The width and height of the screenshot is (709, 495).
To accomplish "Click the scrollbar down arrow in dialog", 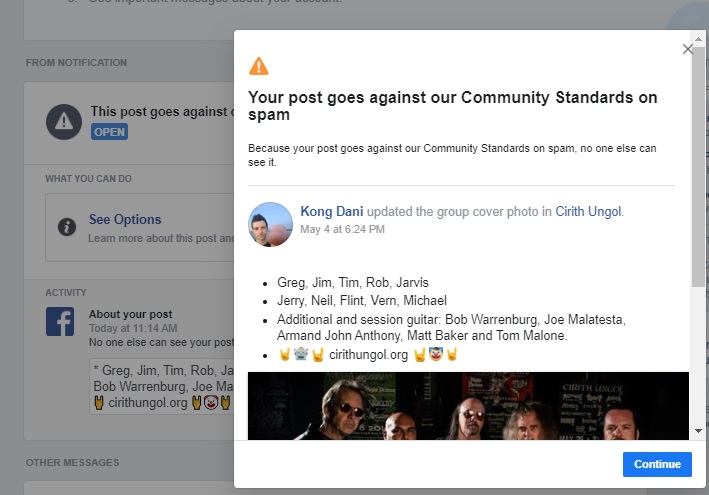I will click(x=697, y=431).
